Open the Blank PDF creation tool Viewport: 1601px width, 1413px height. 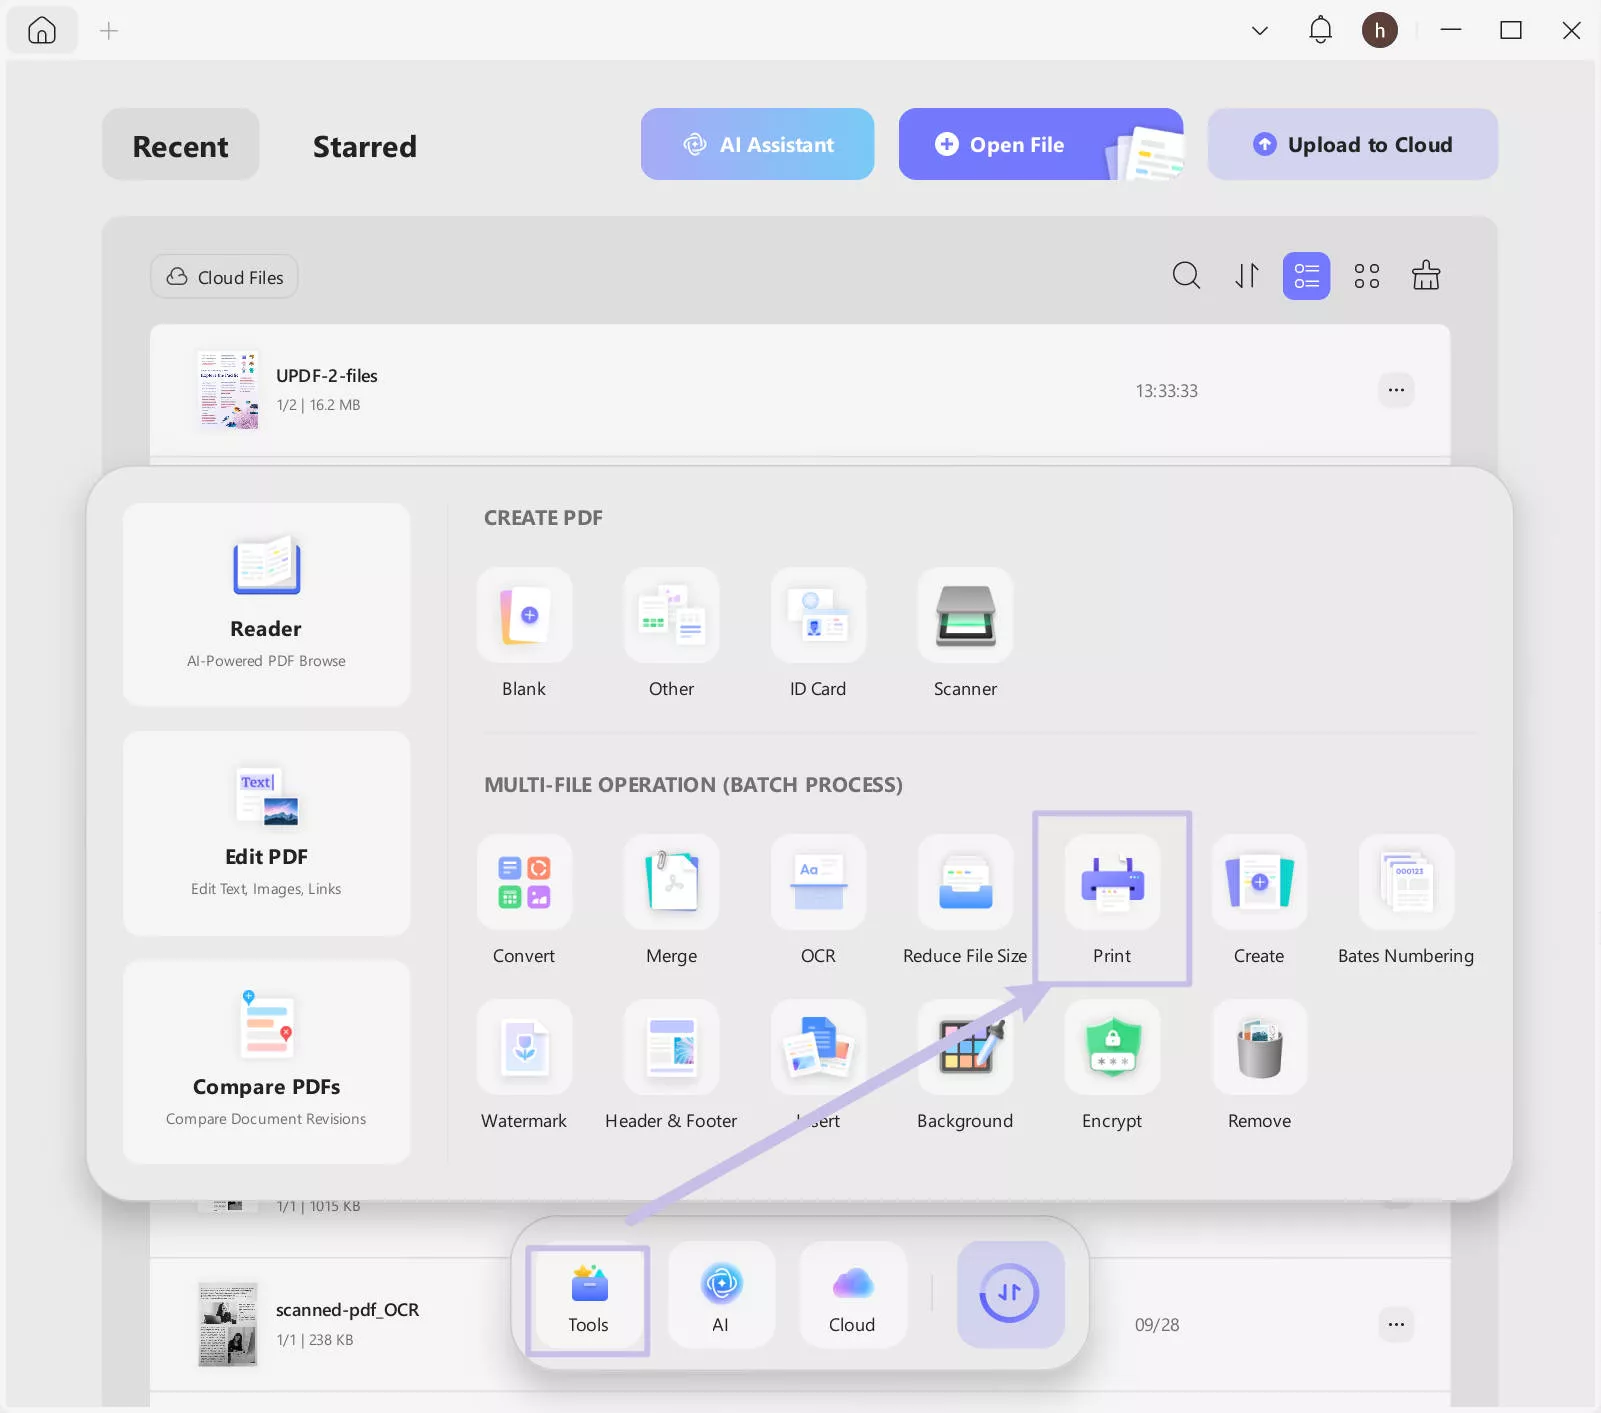pos(524,615)
